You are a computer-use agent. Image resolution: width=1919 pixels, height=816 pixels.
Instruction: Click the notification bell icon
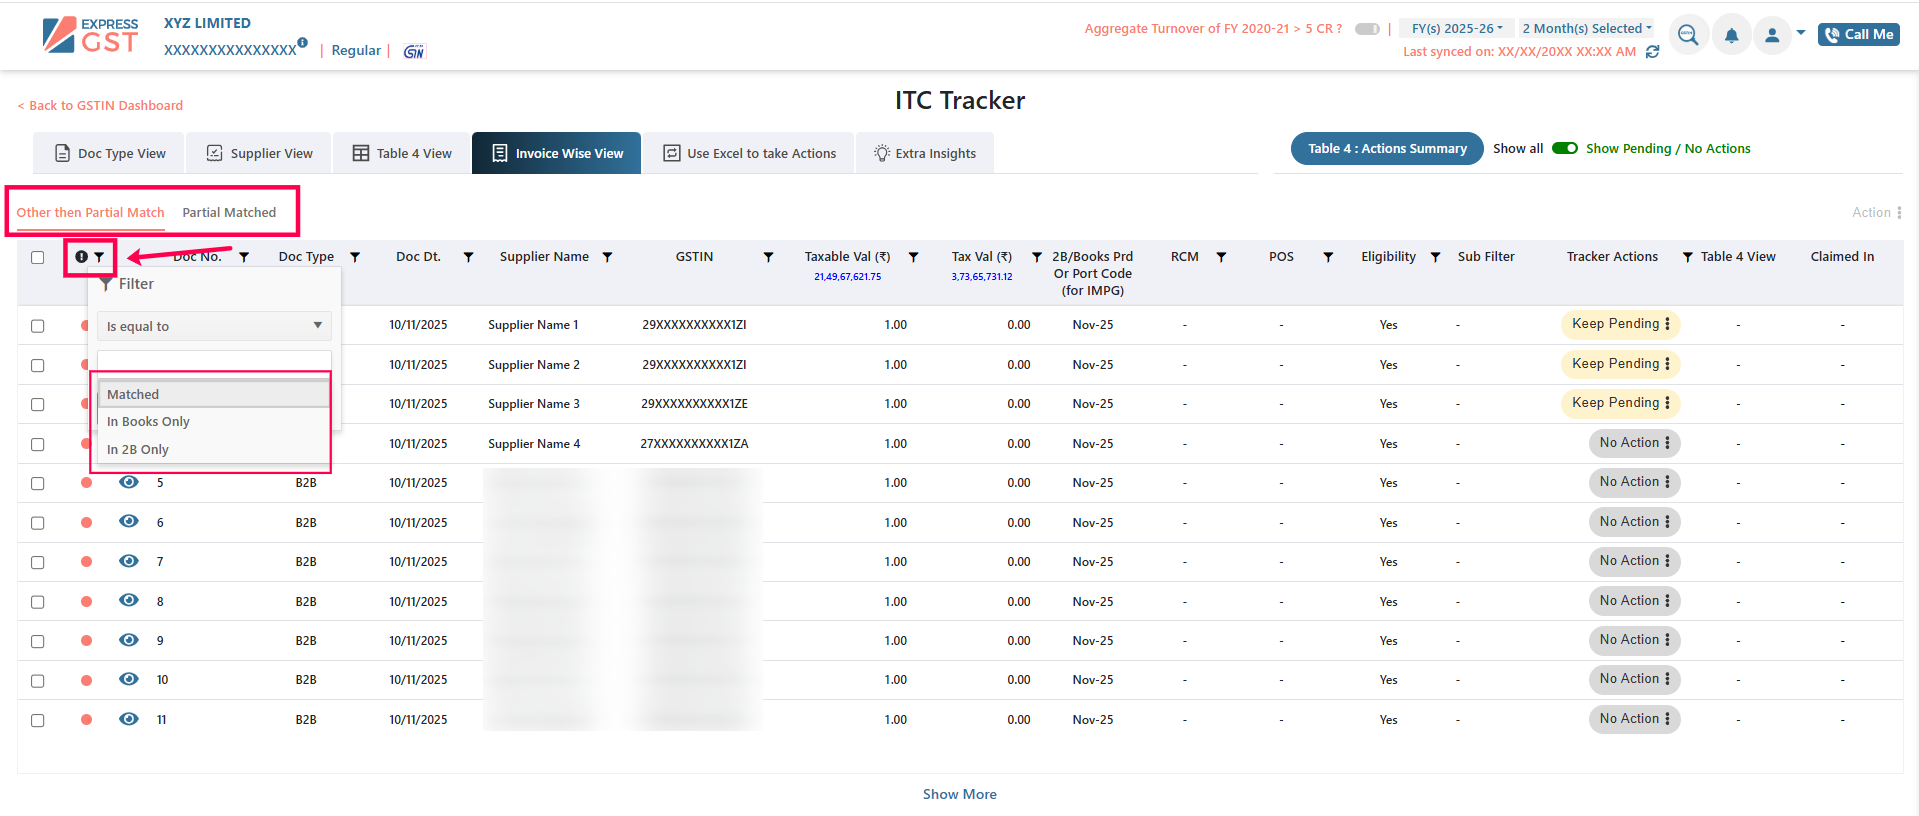pos(1731,36)
